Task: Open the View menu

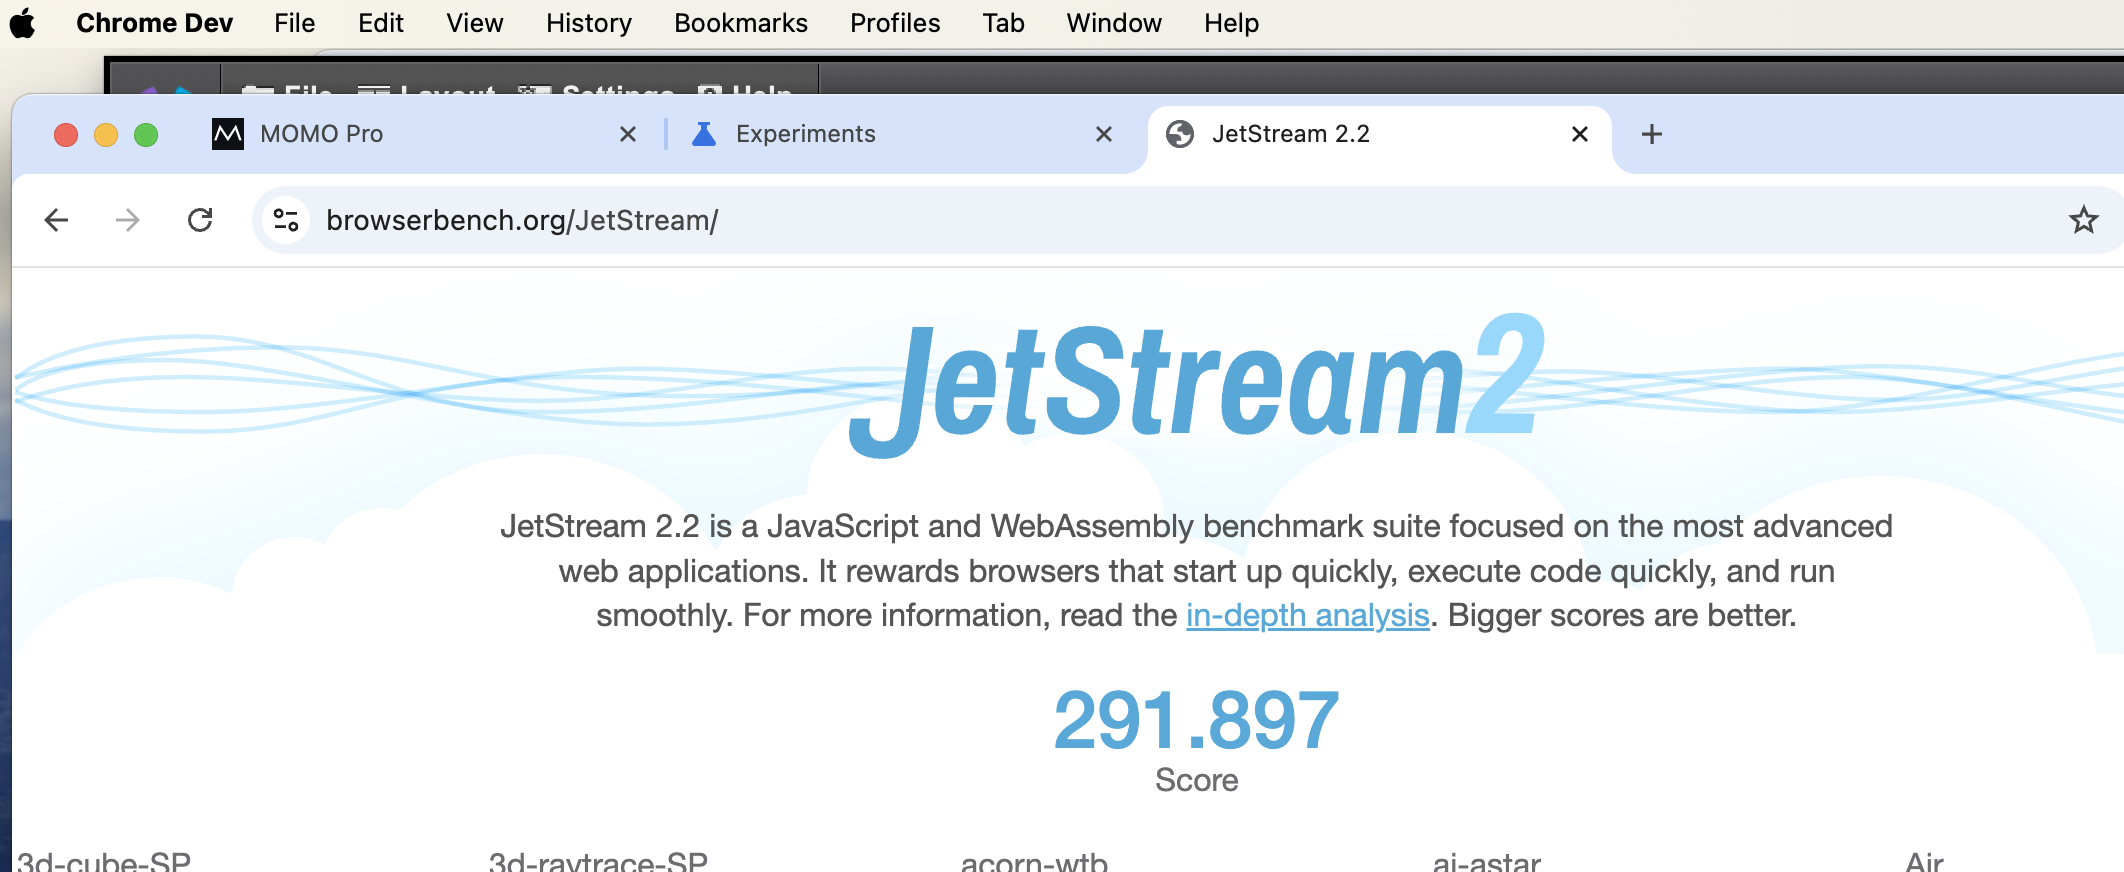Action: 474,23
